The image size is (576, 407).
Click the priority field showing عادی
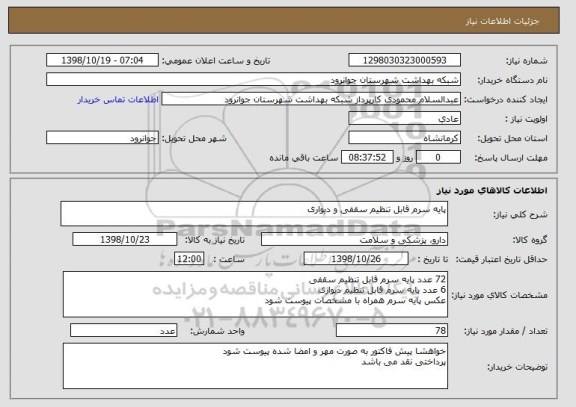[x=404, y=119]
